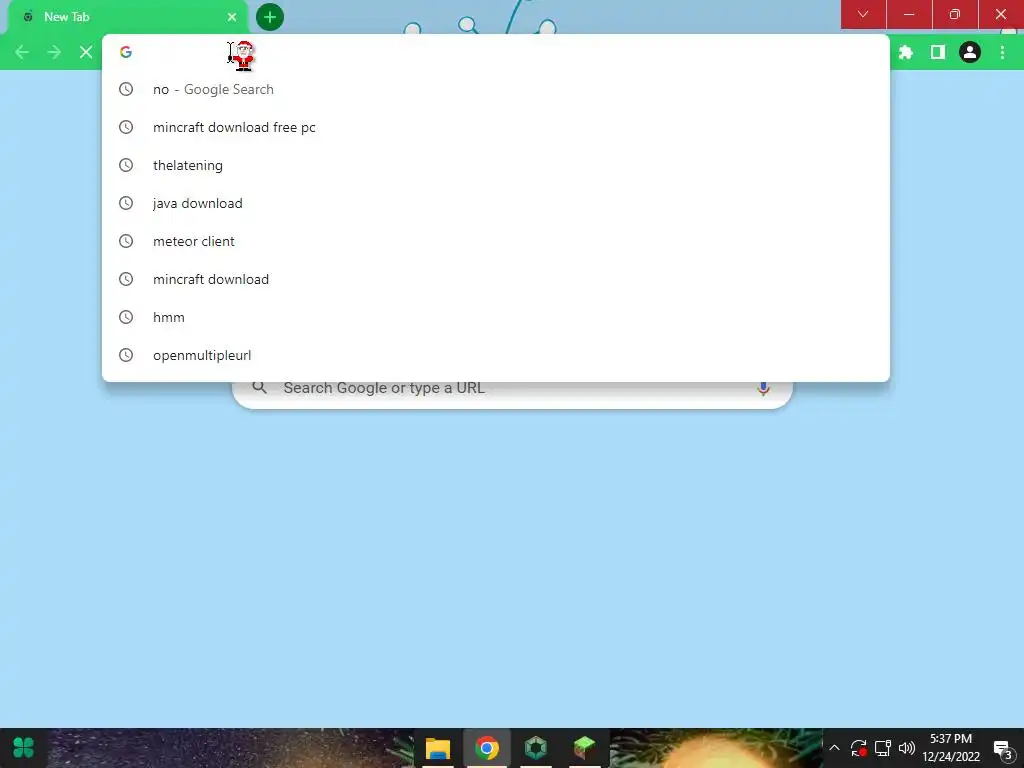Pick the "thelatening" history suggestion
The height and width of the screenshot is (768, 1024).
496,165
